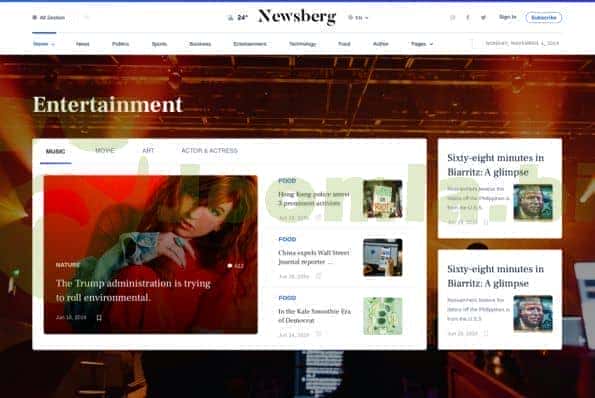Click the weather icon beside 24°

pos(230,17)
